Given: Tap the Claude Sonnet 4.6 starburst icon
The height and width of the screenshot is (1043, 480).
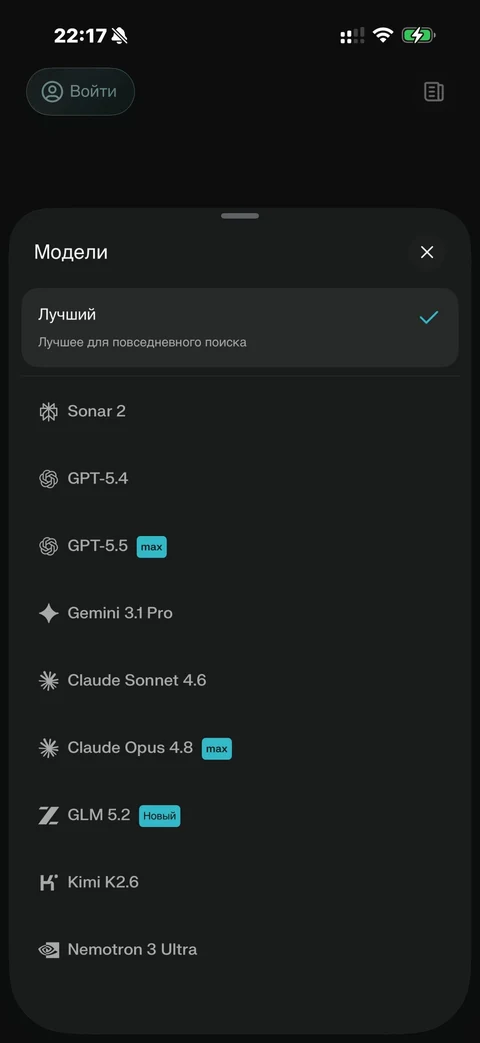Looking at the screenshot, I should pyautogui.click(x=49, y=680).
